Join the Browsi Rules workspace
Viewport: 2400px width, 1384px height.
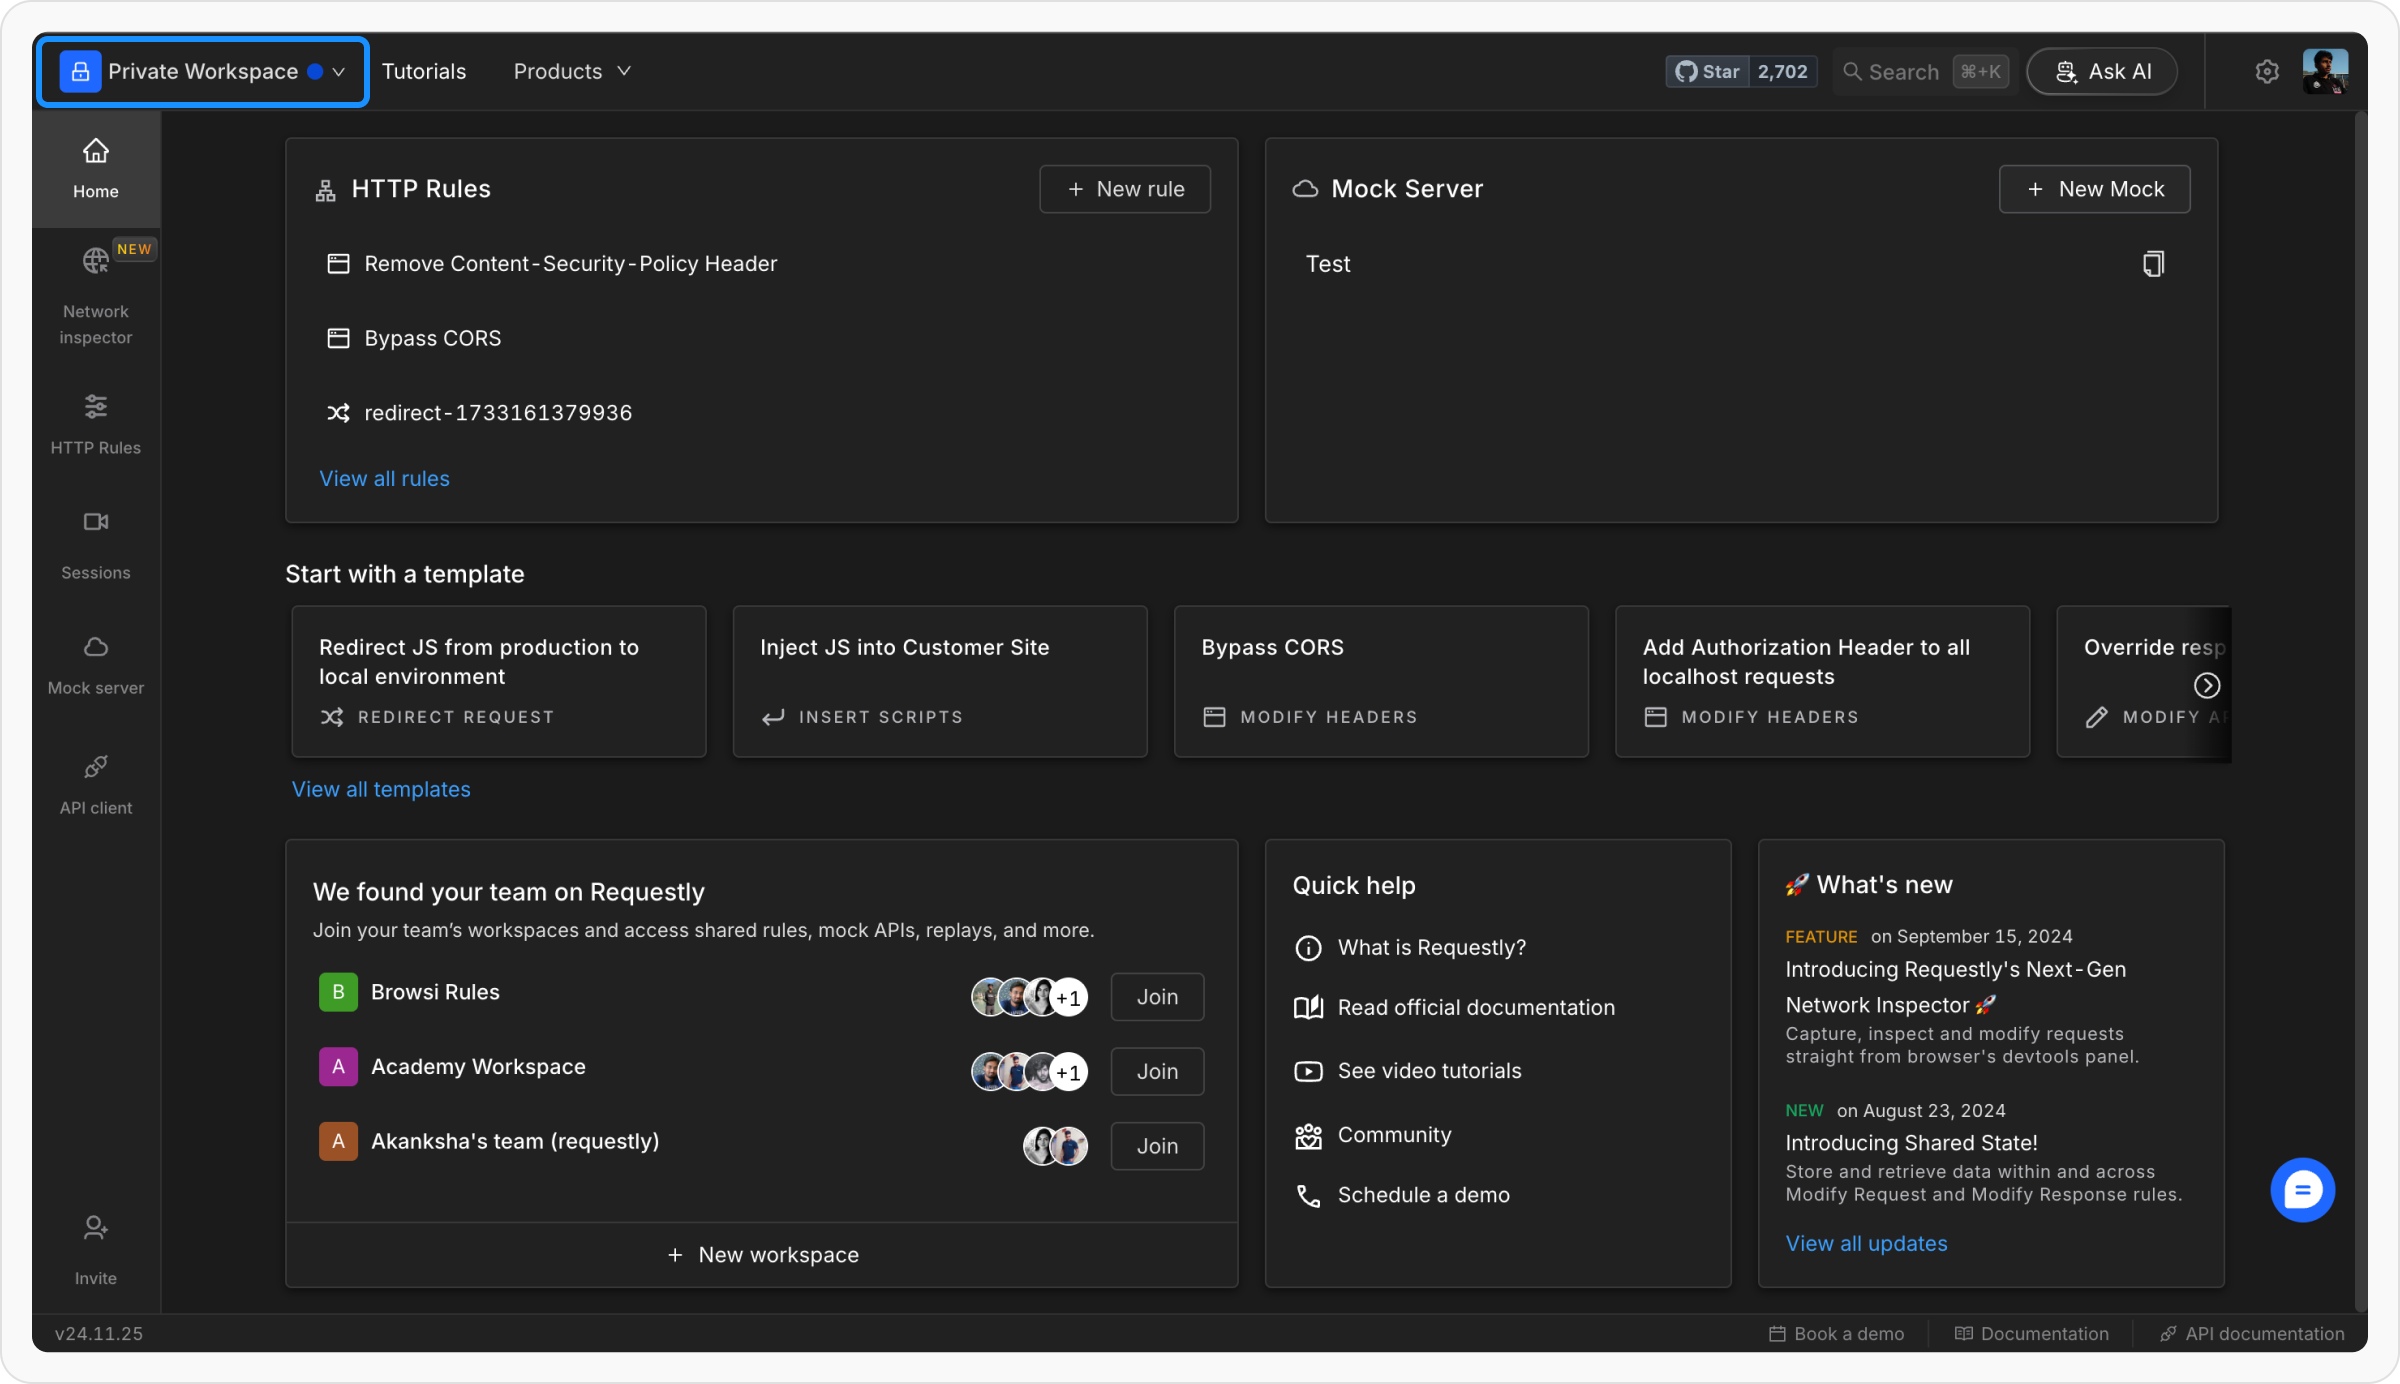(x=1157, y=997)
